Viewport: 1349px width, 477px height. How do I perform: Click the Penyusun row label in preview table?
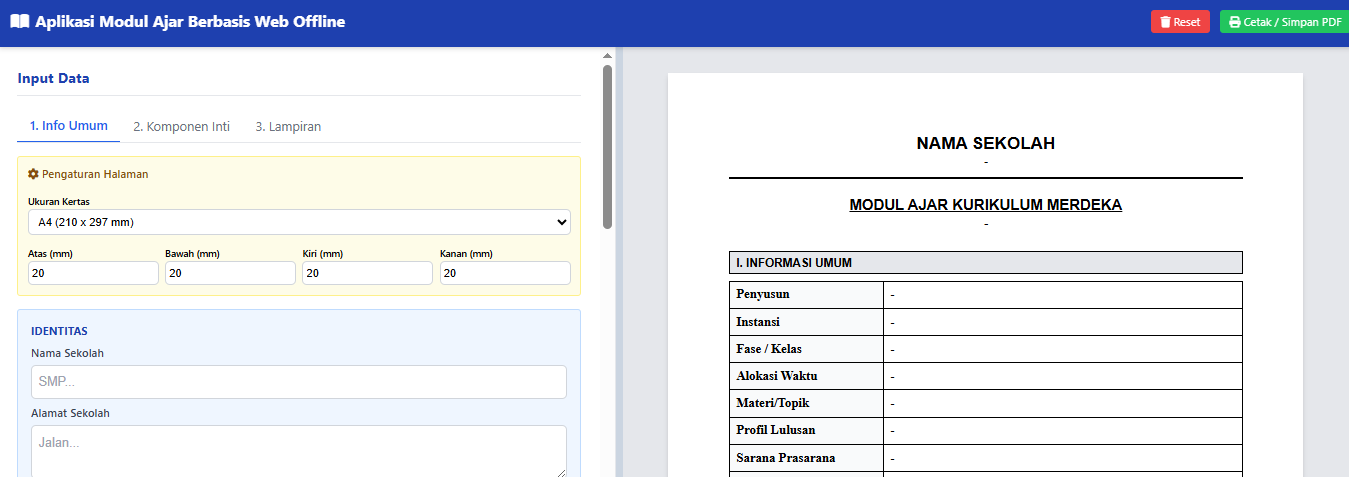tap(763, 295)
